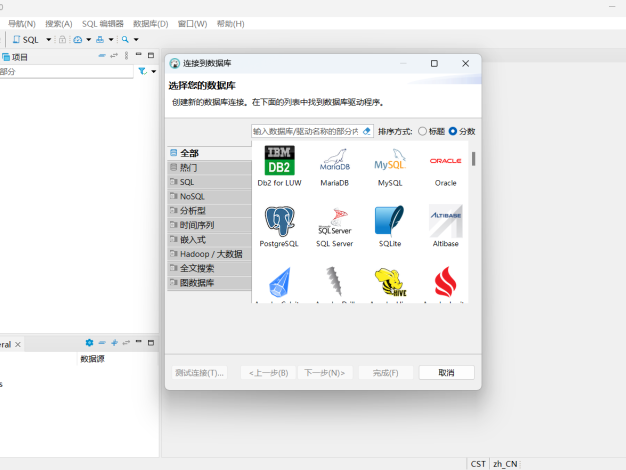The width and height of the screenshot is (626, 470).
Task: Pick the MySQL database driver
Action: point(390,161)
